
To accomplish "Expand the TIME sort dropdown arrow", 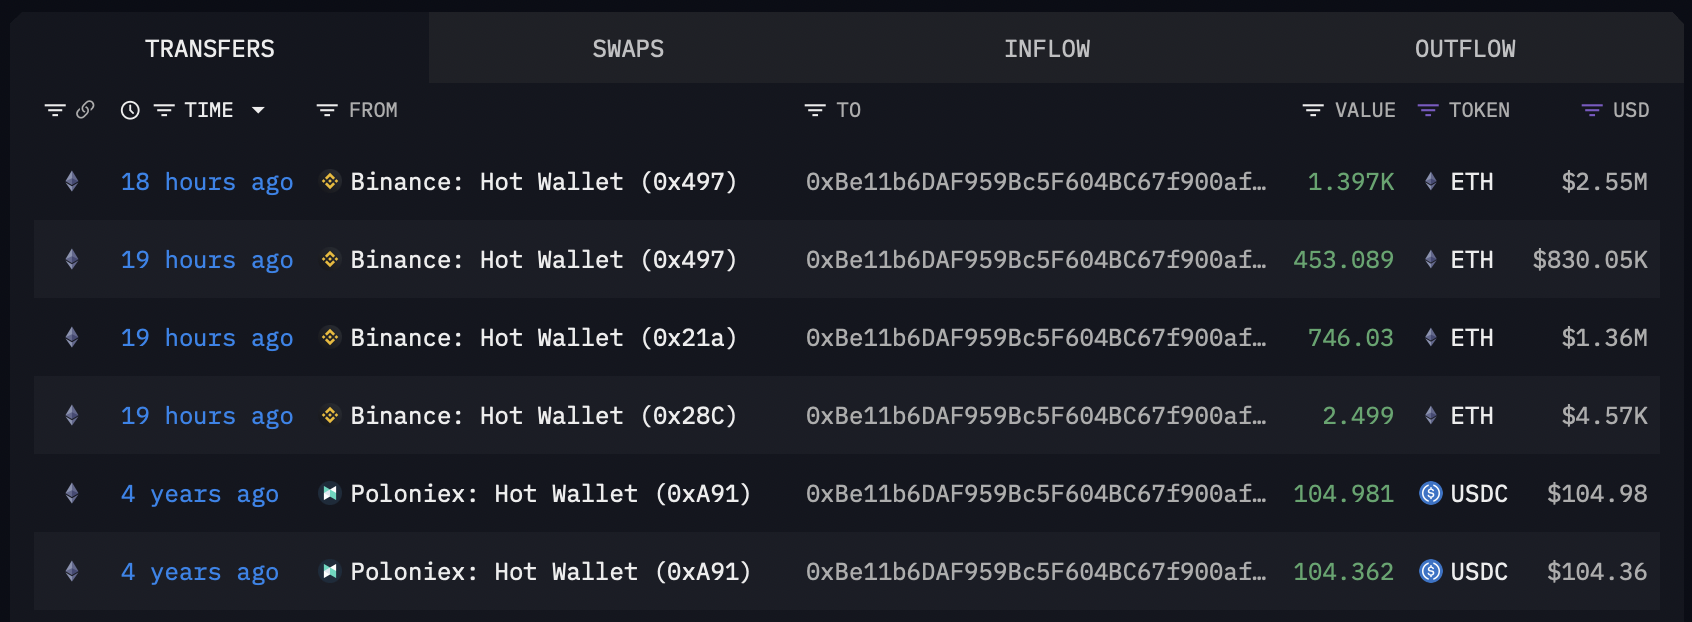I will 258,110.
